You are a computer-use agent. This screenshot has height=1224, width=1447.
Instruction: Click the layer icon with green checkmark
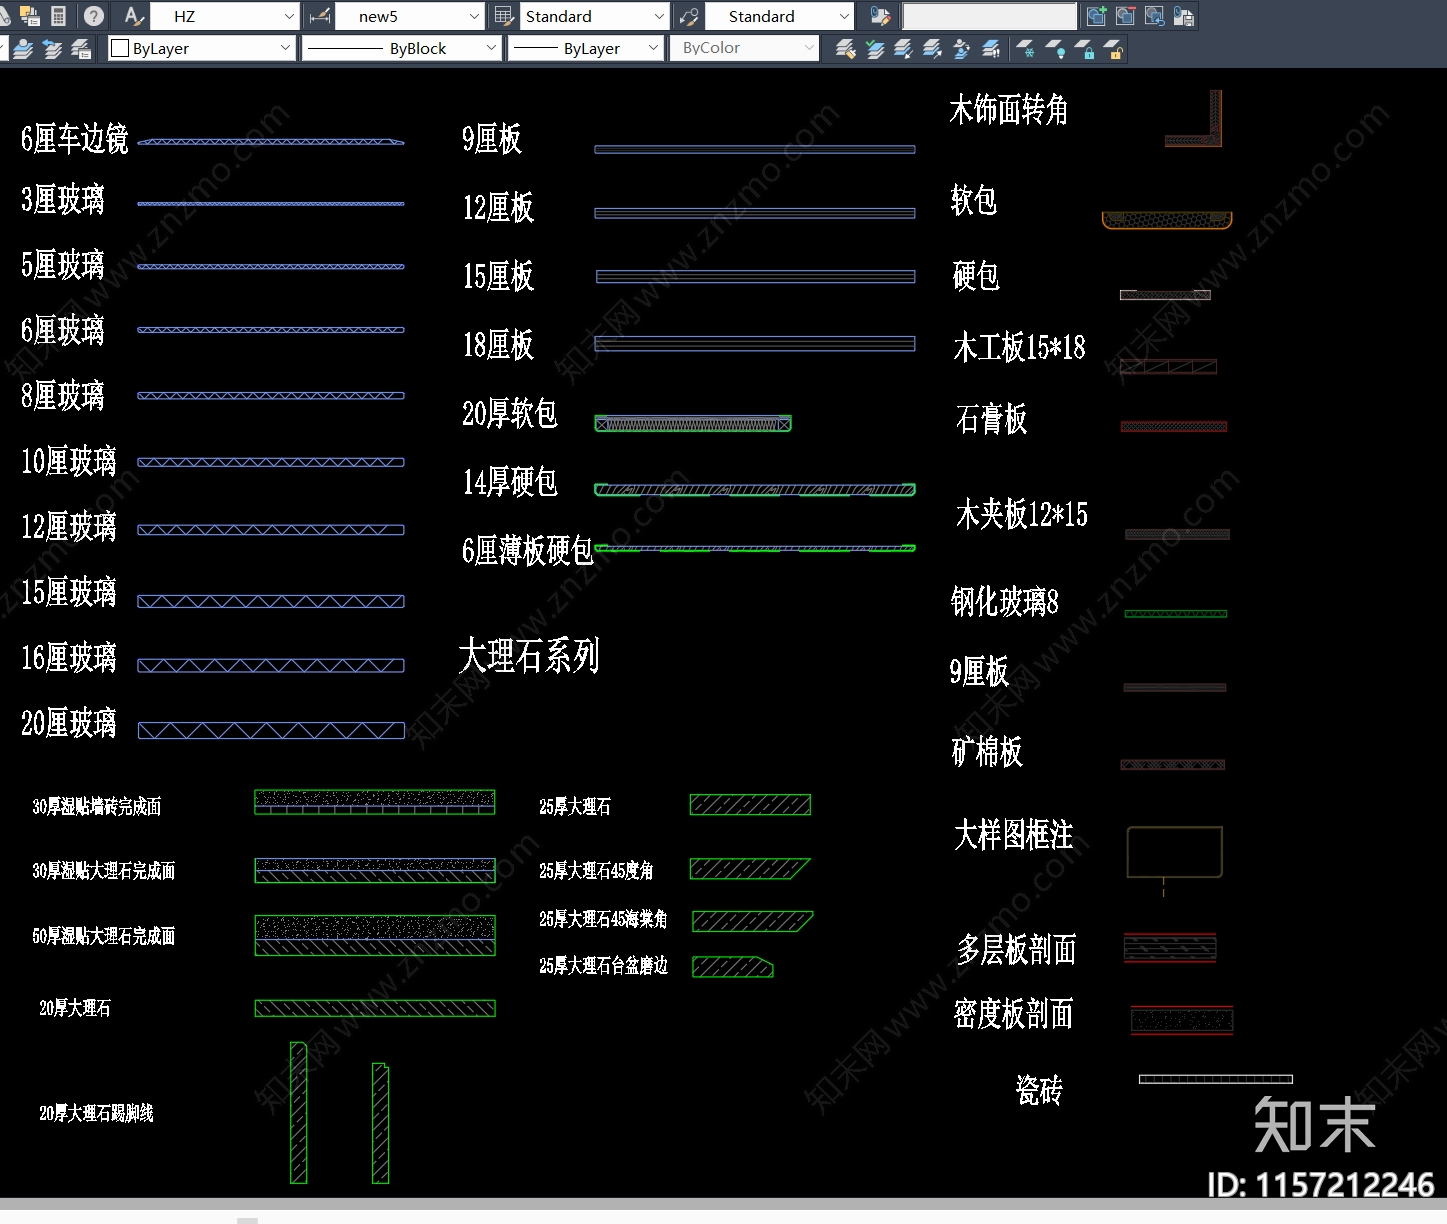[875, 48]
